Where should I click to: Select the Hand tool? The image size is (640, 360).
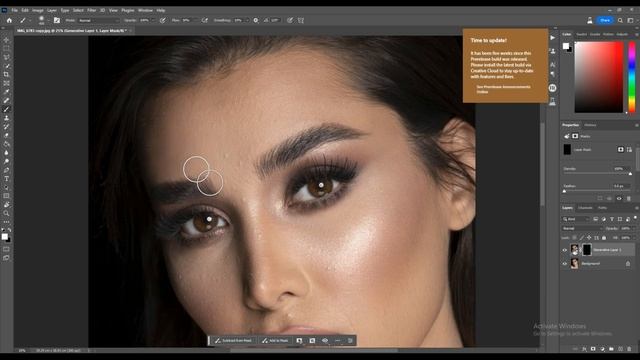tap(7, 204)
